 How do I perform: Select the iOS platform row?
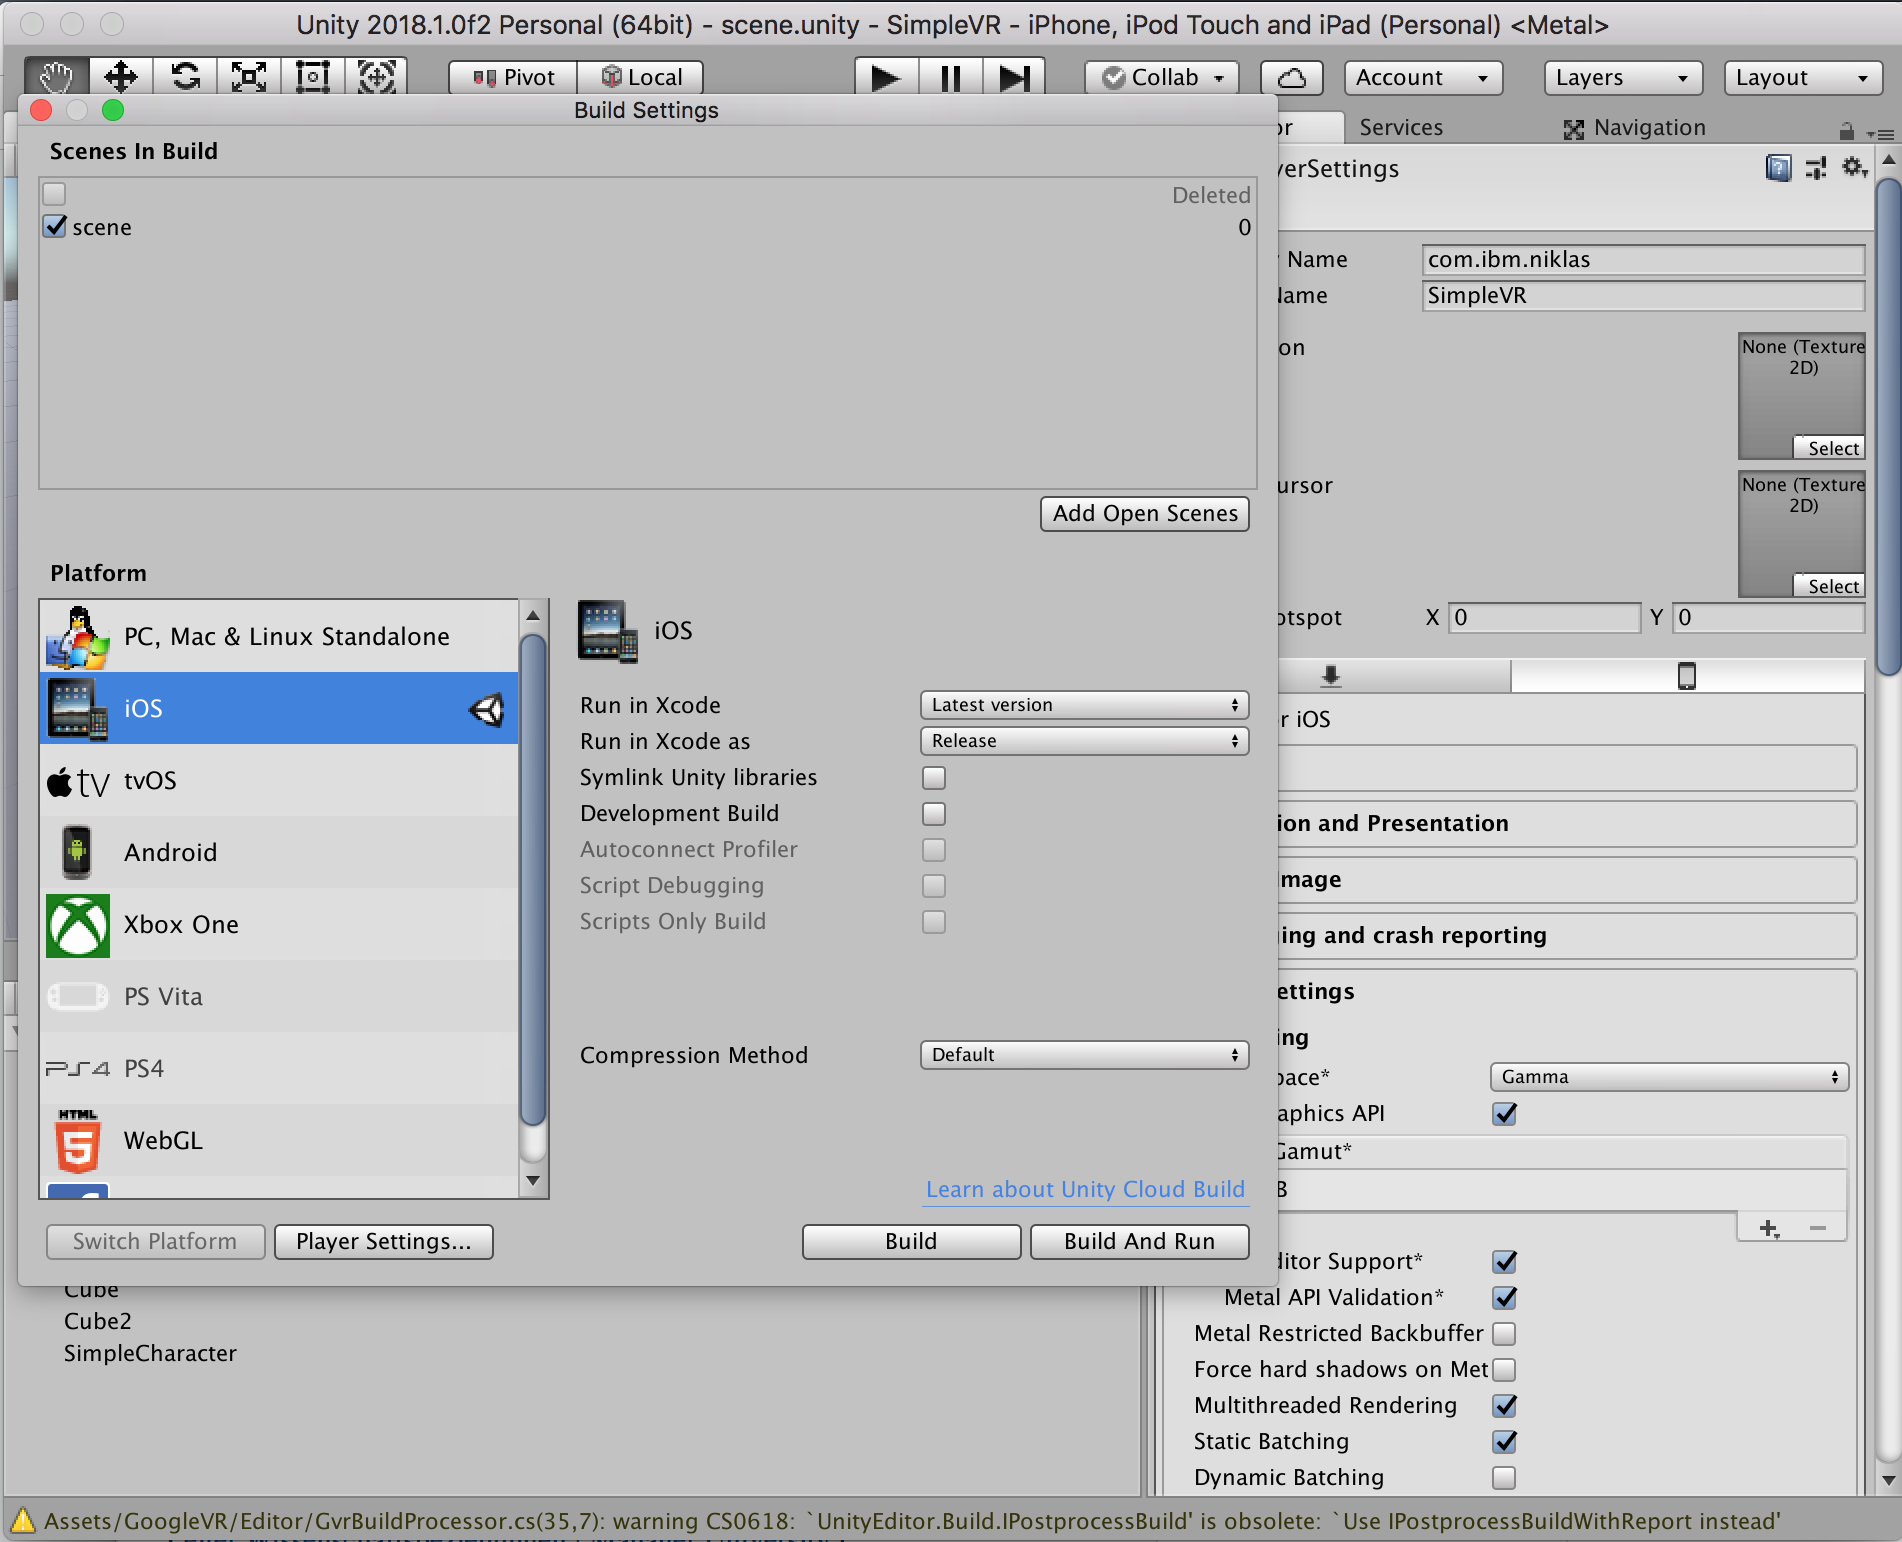[x=279, y=708]
